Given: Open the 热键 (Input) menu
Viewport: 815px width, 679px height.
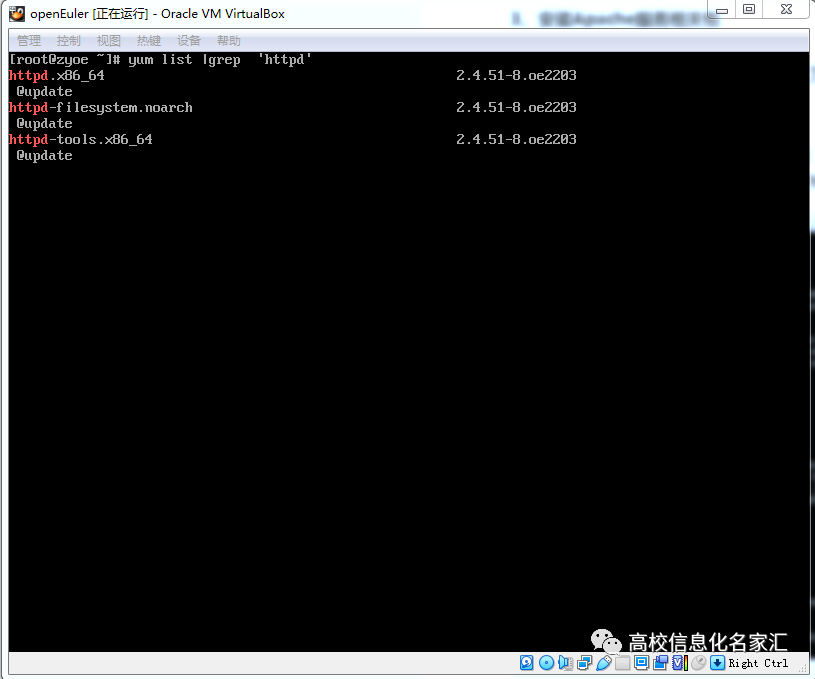Looking at the screenshot, I should [x=148, y=40].
